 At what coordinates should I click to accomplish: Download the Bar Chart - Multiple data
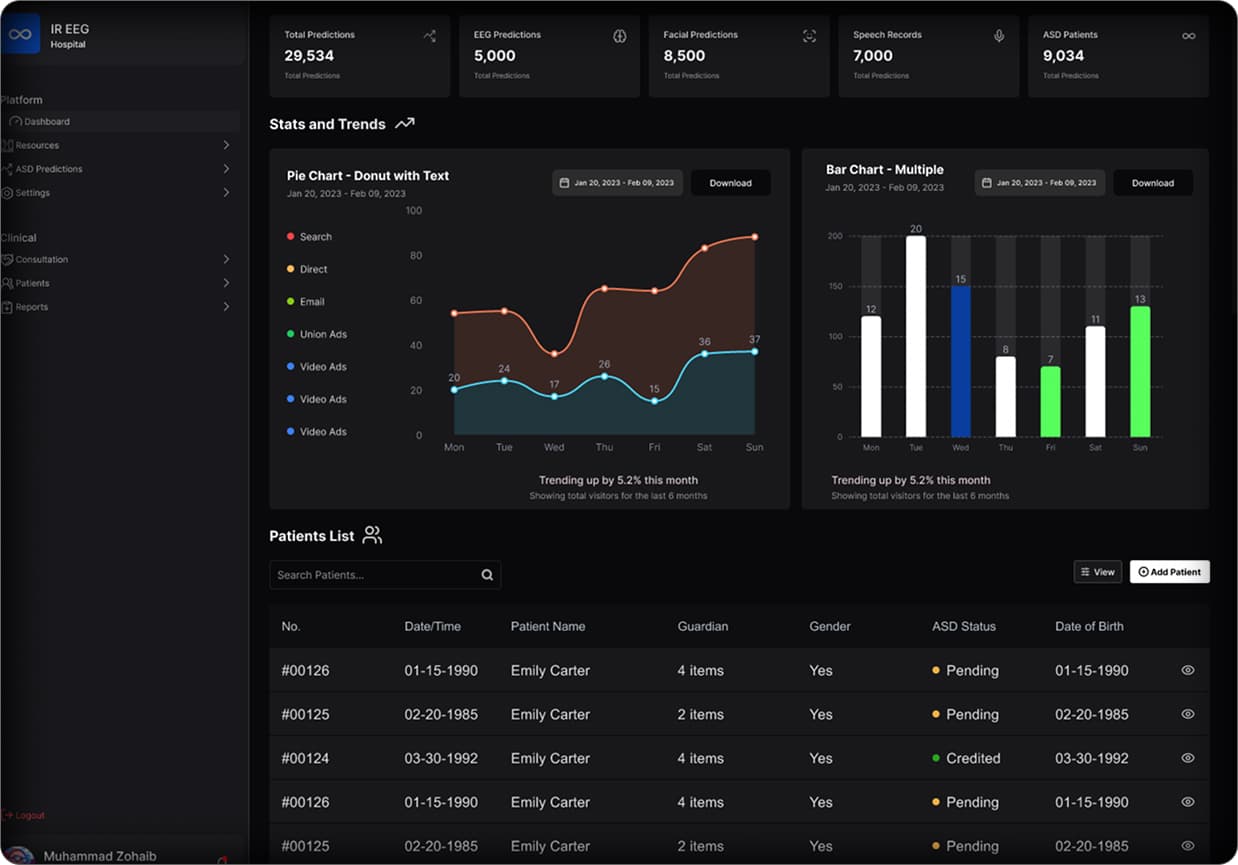1152,183
